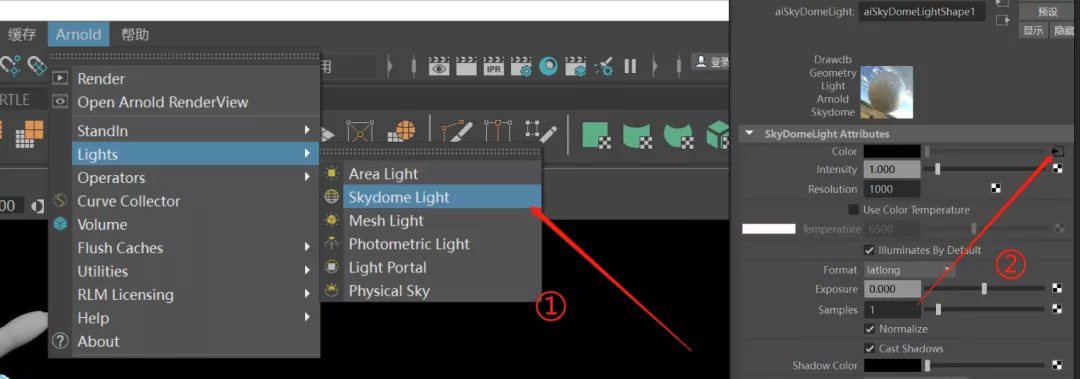Click the IPR render clapperboard icon
Image resolution: width=1080 pixels, height=379 pixels.
click(x=493, y=66)
